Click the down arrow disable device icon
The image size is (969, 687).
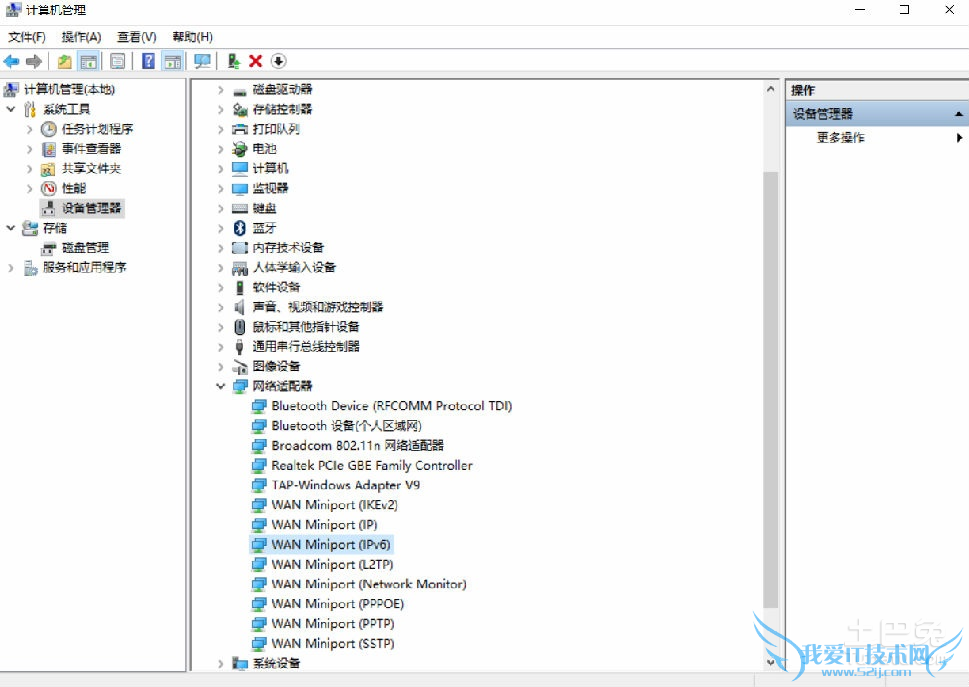point(278,61)
